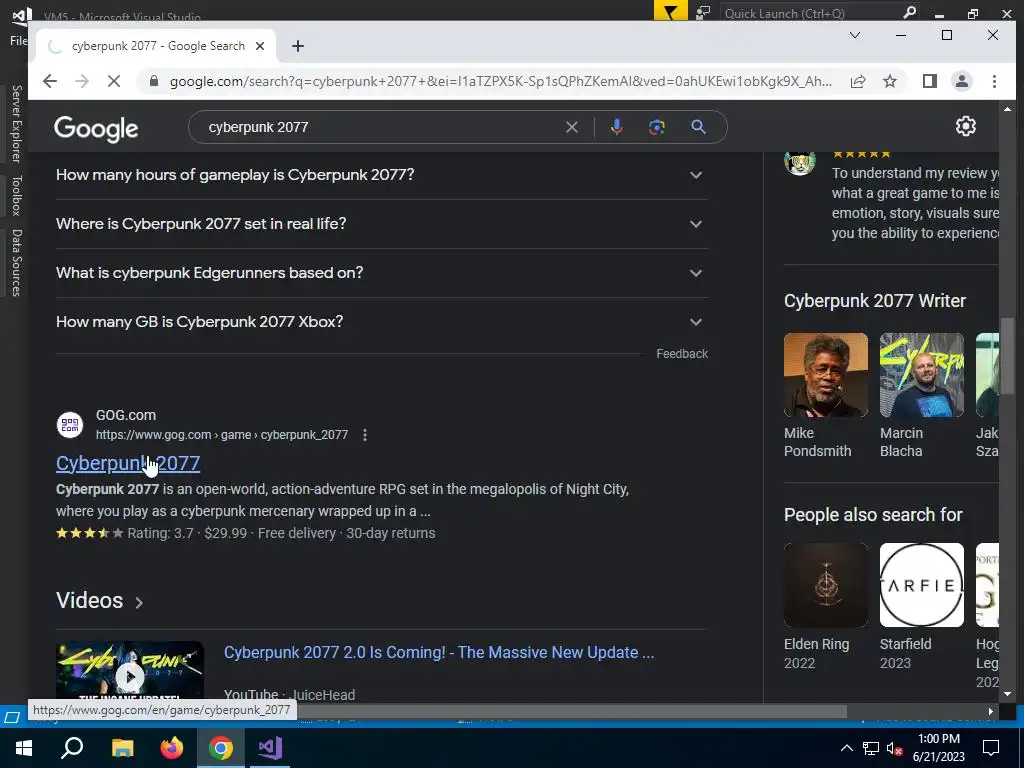The width and height of the screenshot is (1024, 768).
Task: Clear the Google search box text
Action: pos(572,127)
